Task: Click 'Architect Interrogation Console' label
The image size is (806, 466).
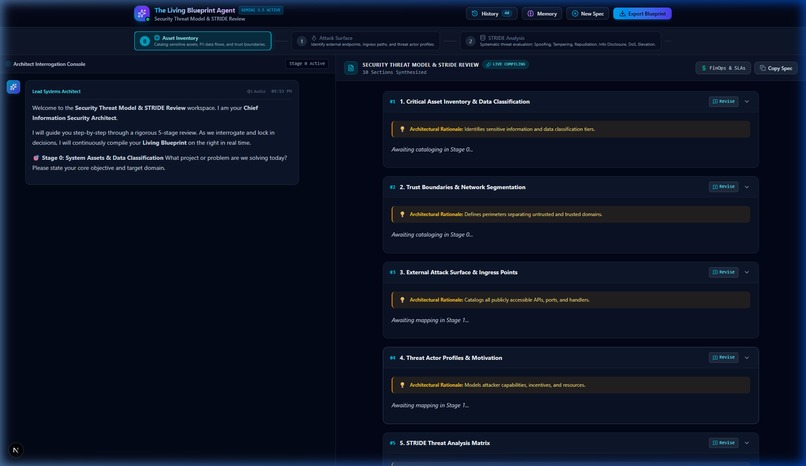Action: (x=49, y=64)
